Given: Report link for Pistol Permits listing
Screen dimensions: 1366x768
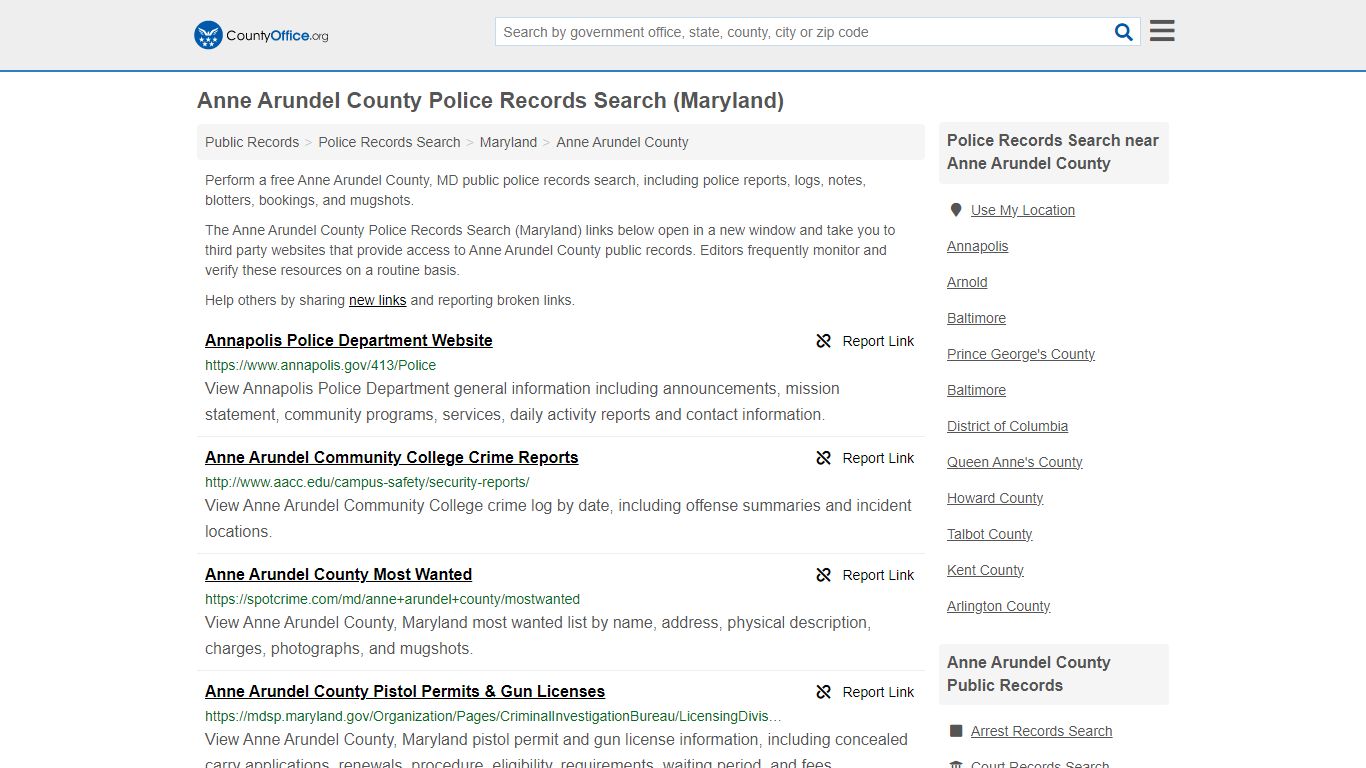Looking at the screenshot, I should coord(865,692).
